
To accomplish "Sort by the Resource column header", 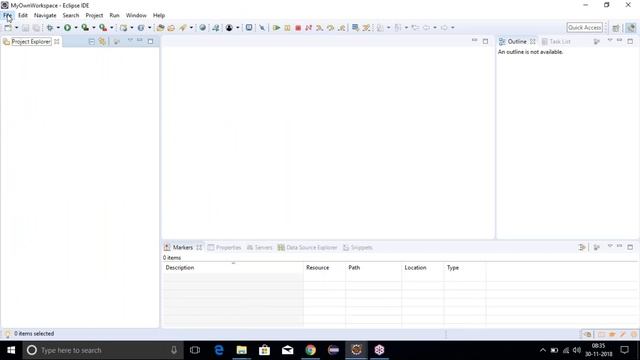I will coord(324,268).
